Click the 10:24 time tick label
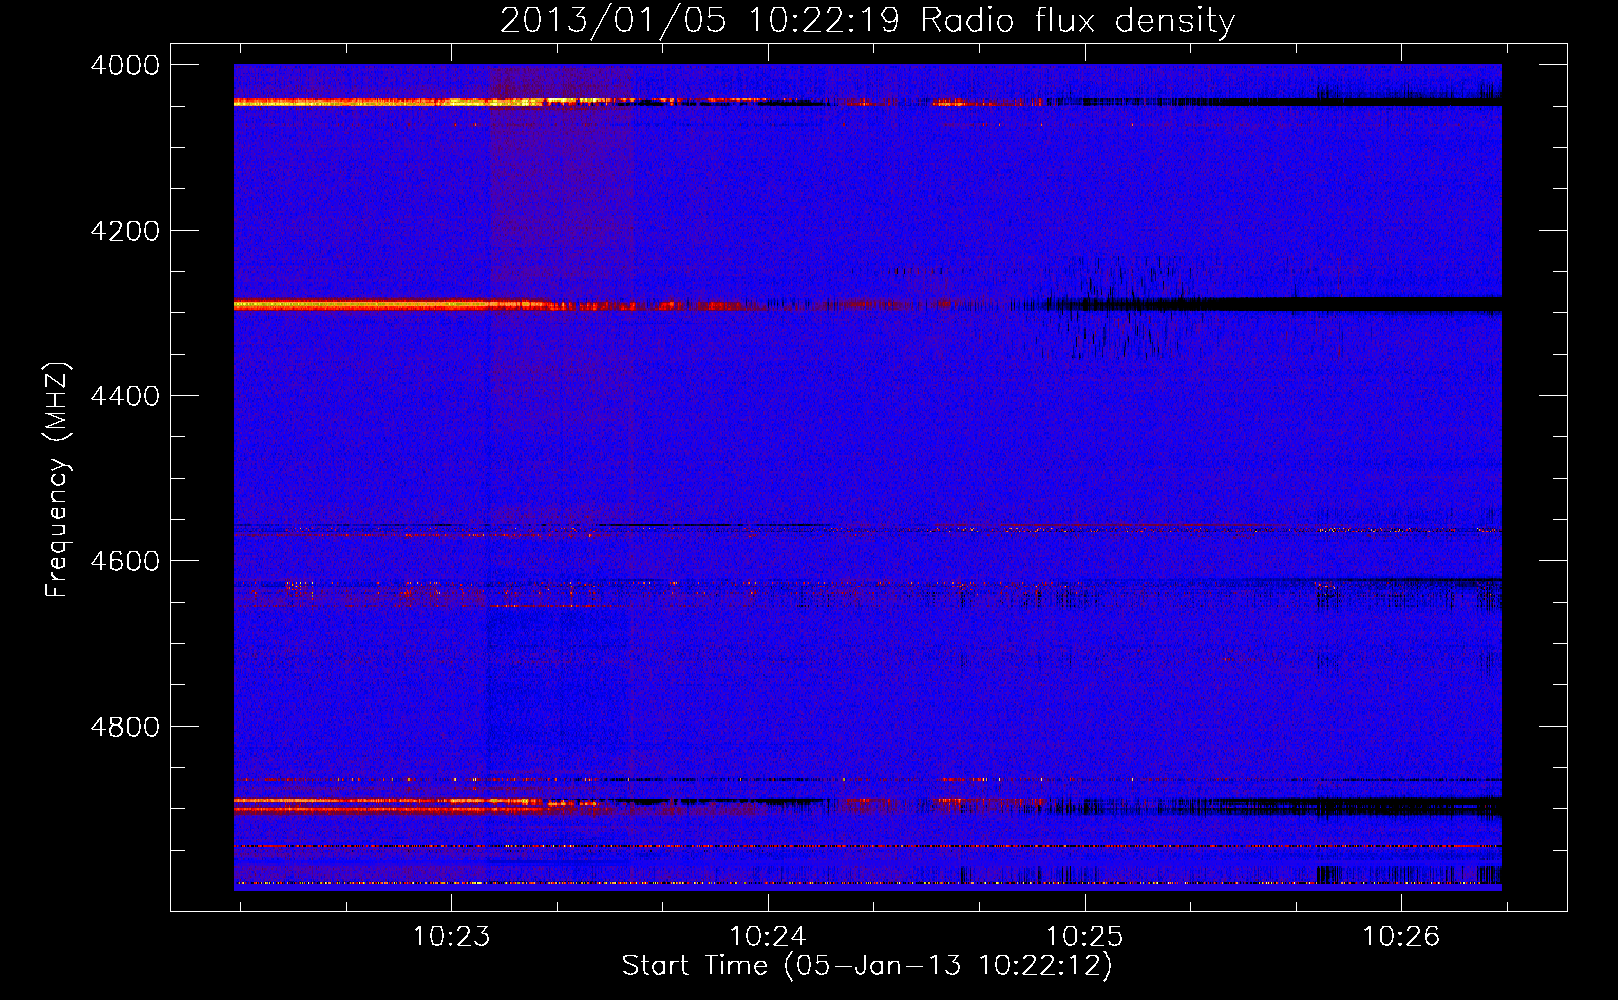The image size is (1618, 1000). [x=768, y=937]
